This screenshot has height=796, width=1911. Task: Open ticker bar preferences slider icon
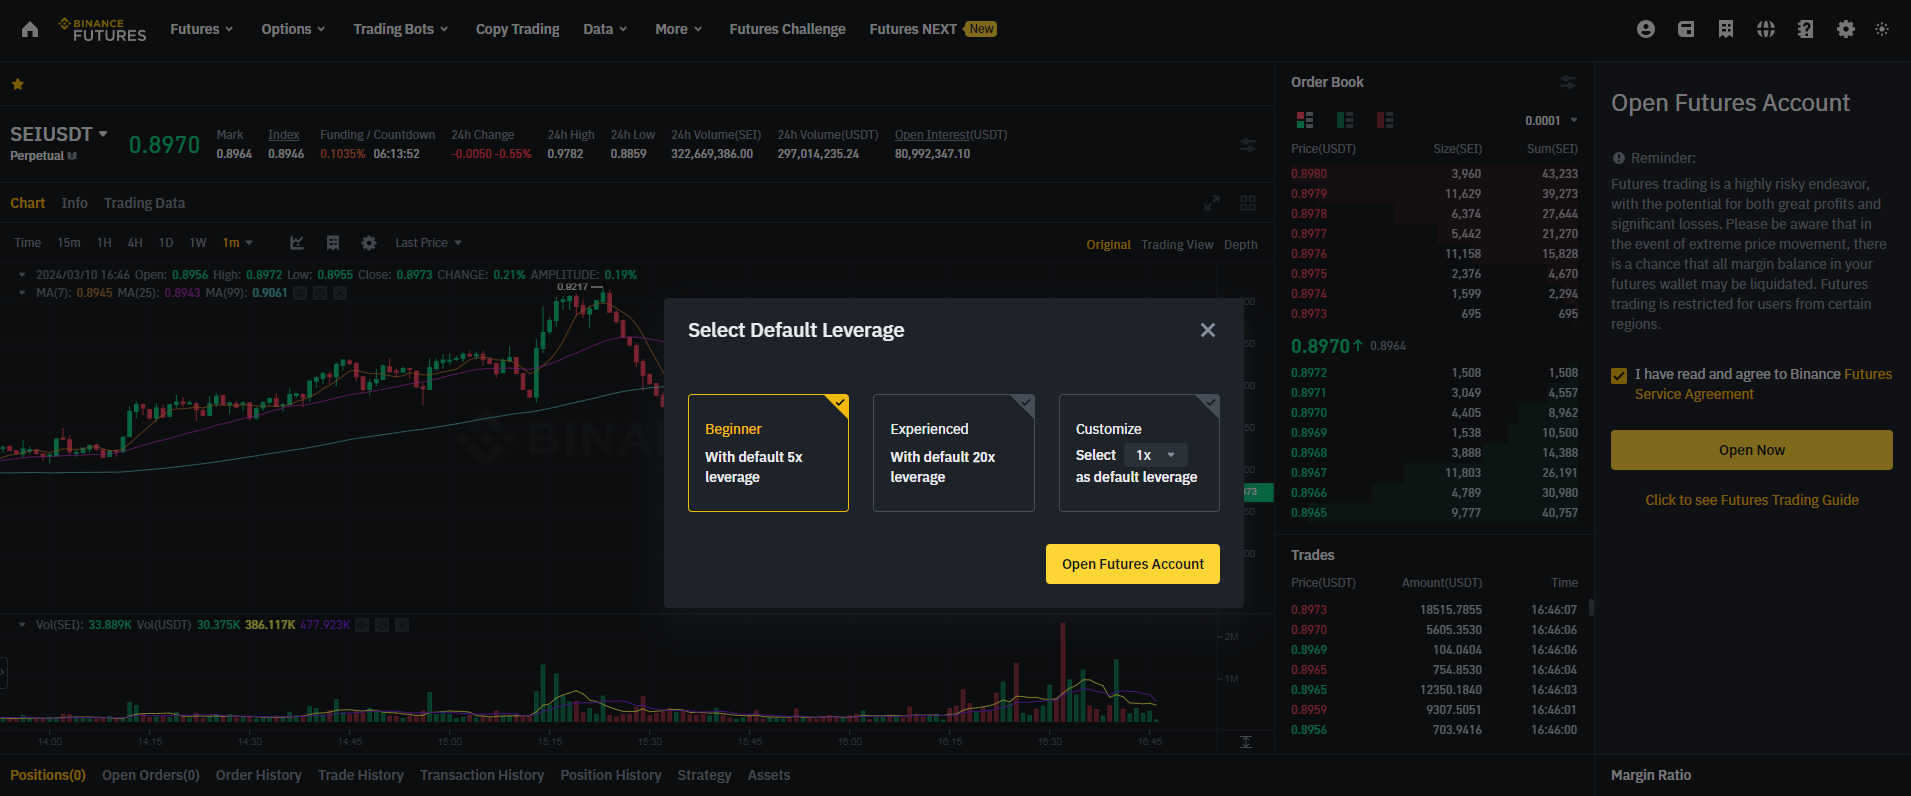(x=1248, y=145)
